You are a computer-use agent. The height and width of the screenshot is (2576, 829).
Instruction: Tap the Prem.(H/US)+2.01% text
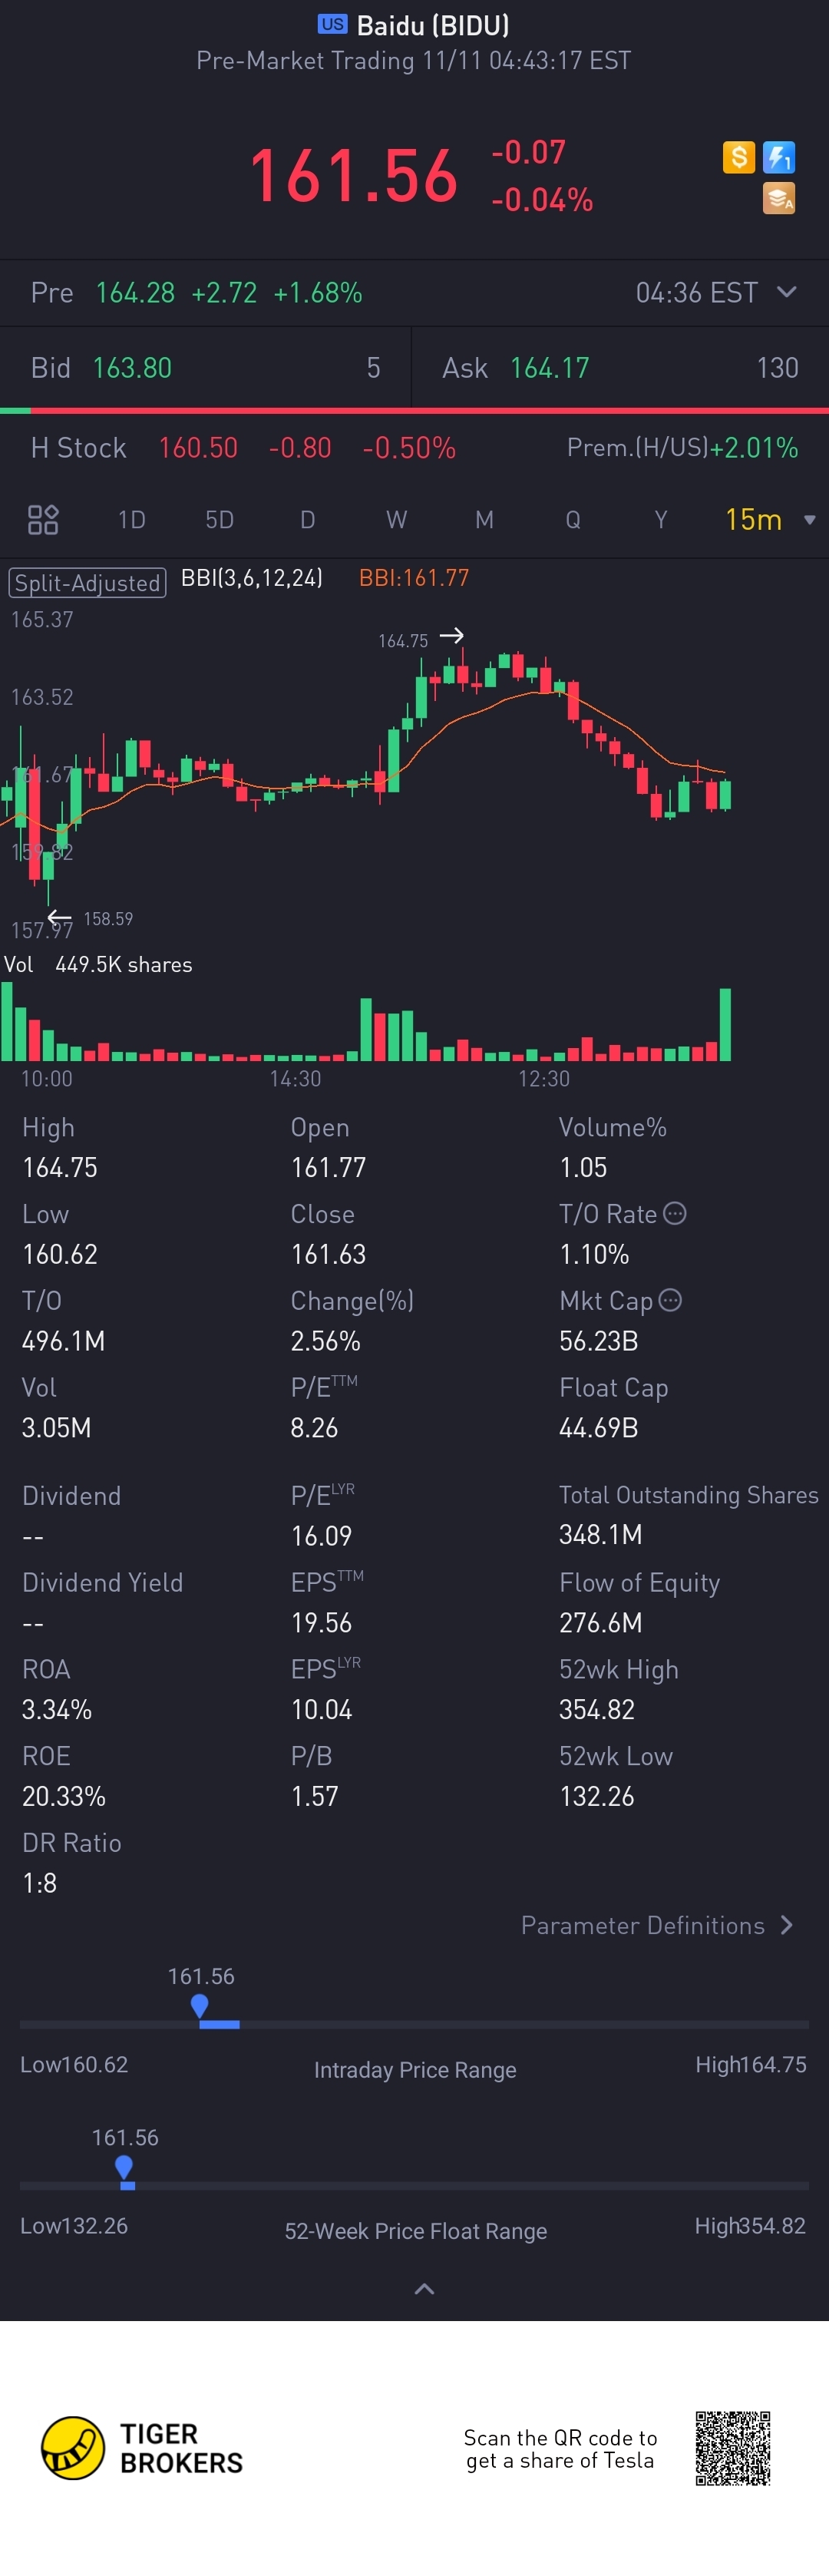pos(682,447)
